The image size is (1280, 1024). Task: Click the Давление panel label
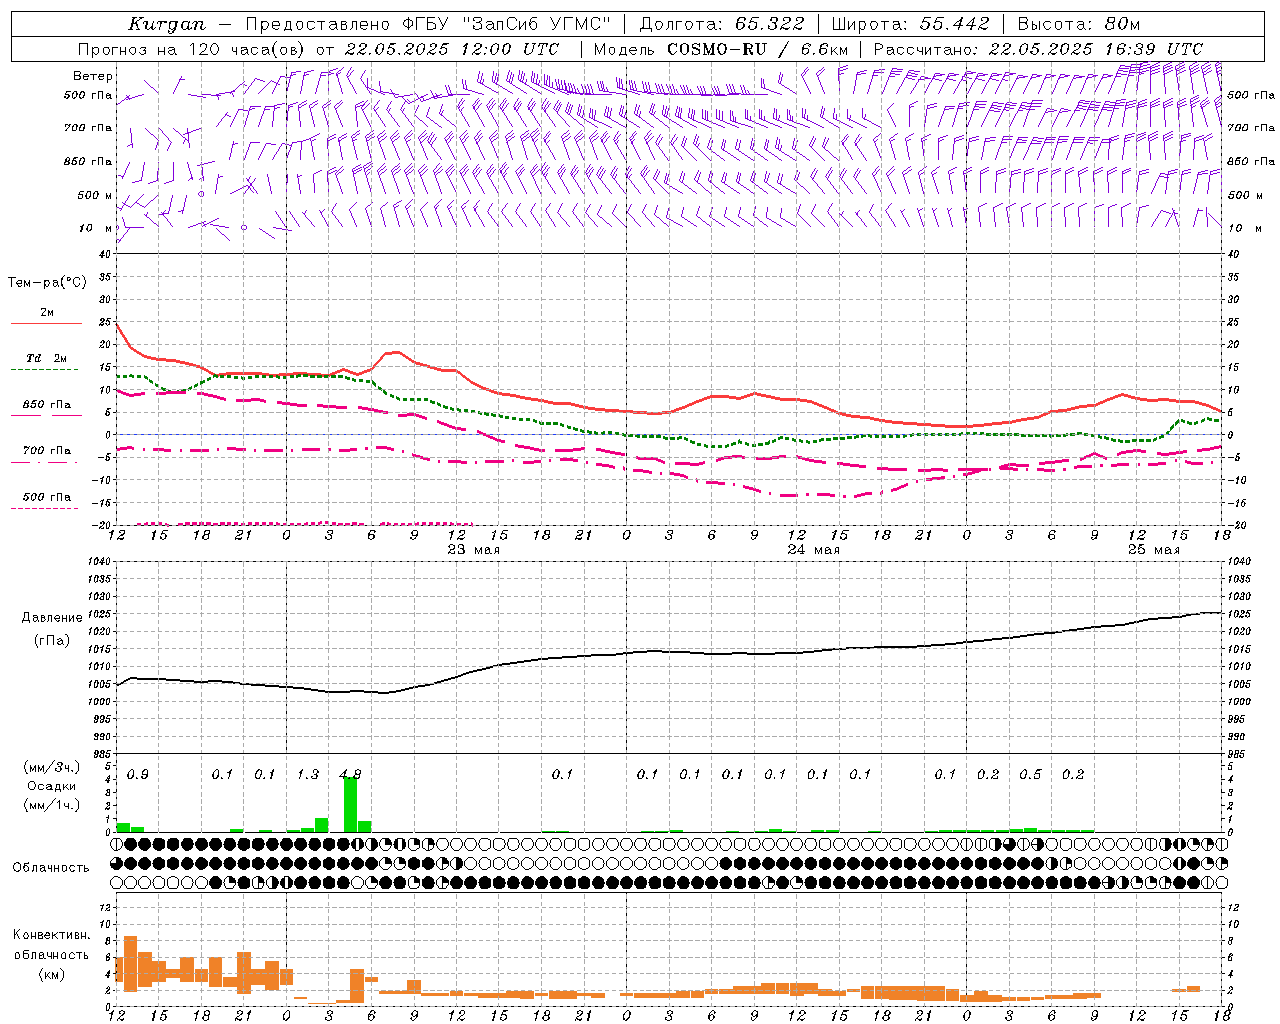[x=51, y=618]
